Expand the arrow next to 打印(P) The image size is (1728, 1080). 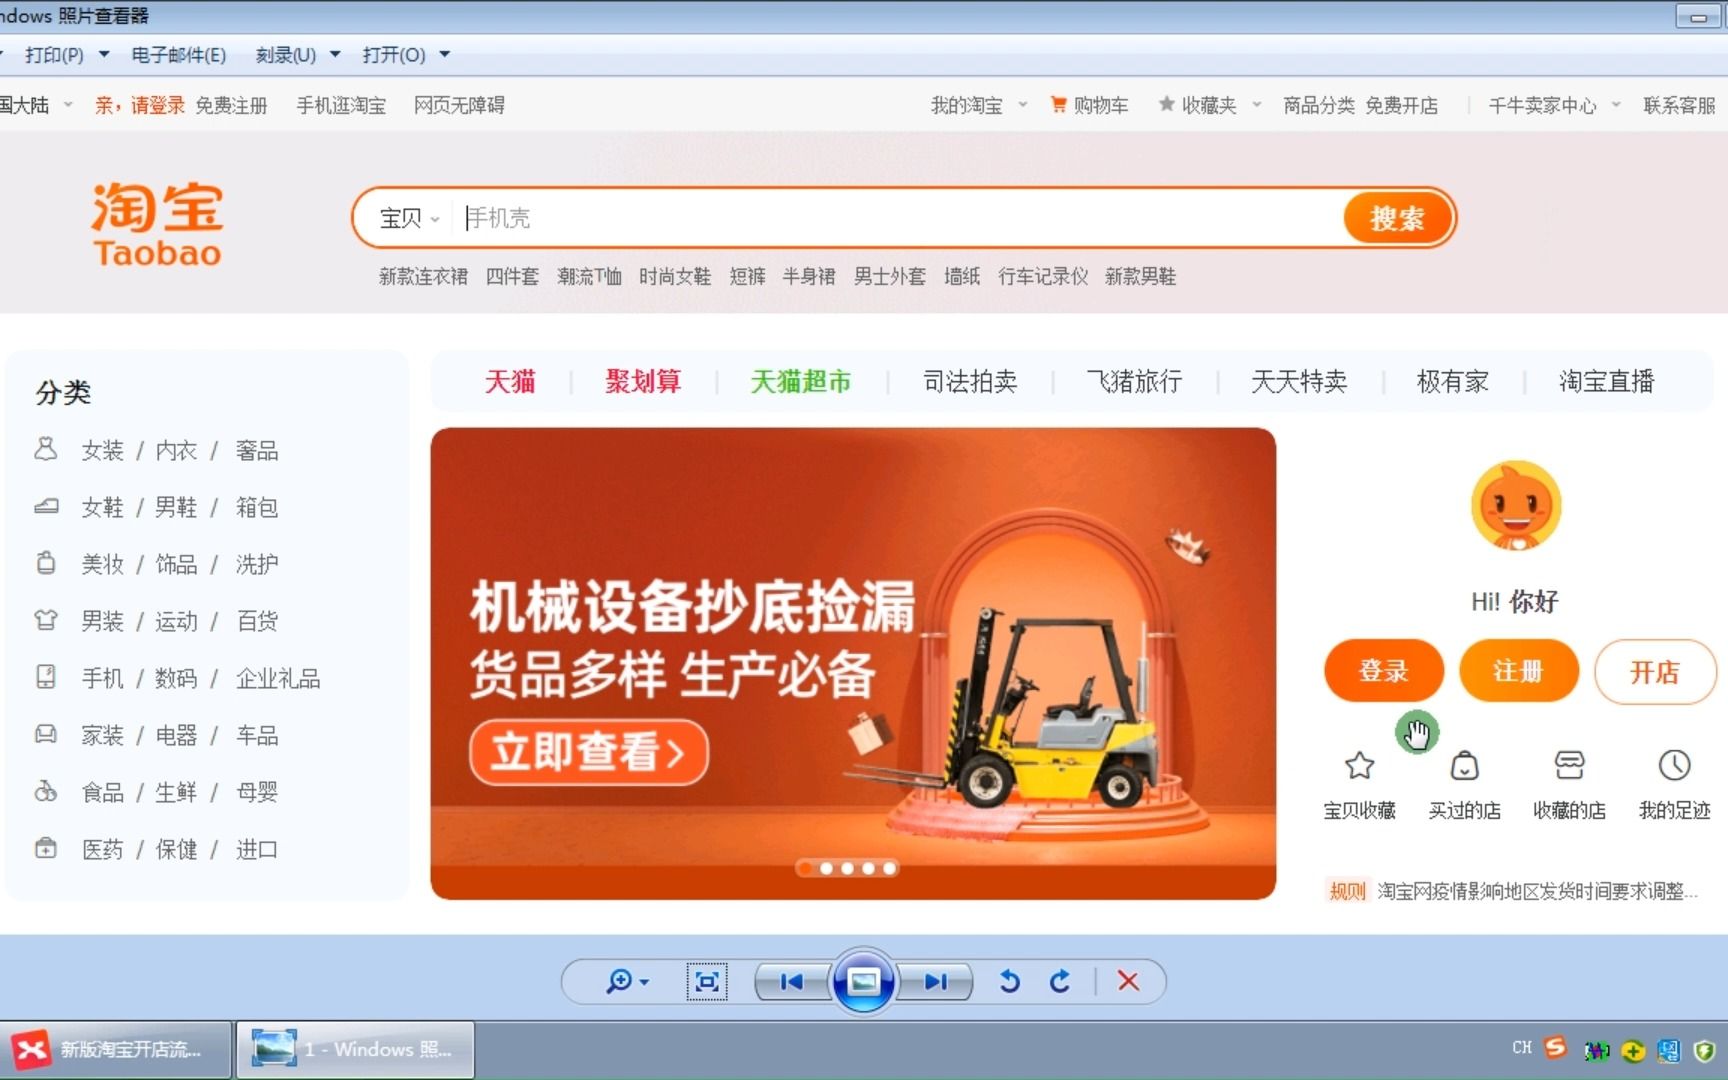(104, 55)
